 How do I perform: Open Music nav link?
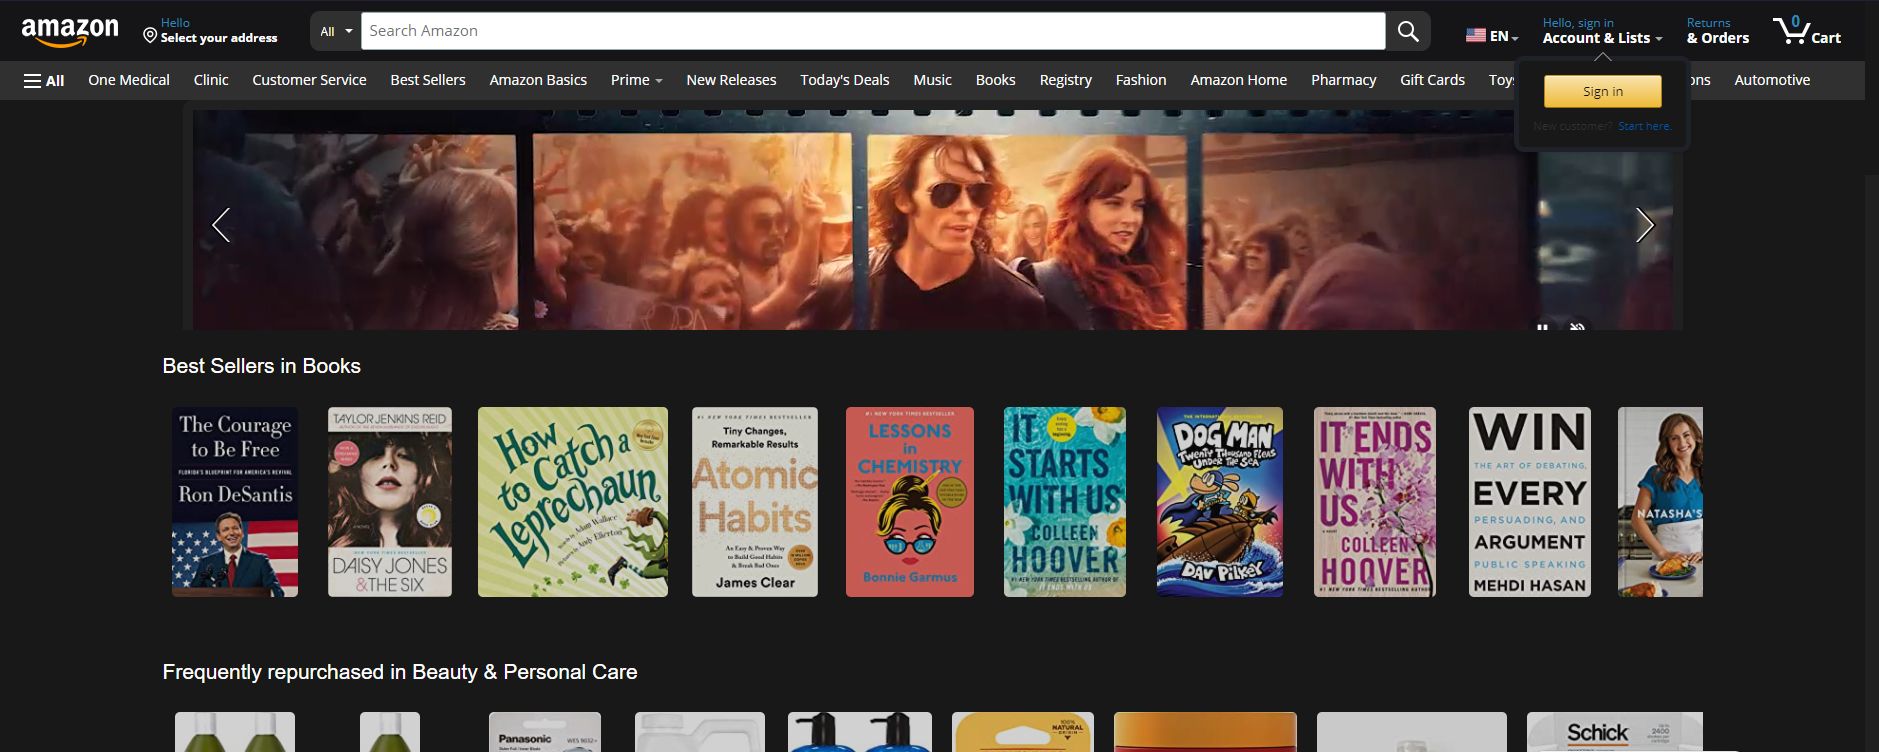tap(932, 80)
